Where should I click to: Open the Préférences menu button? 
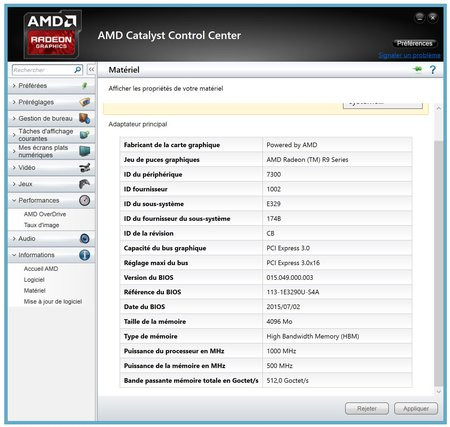point(414,43)
